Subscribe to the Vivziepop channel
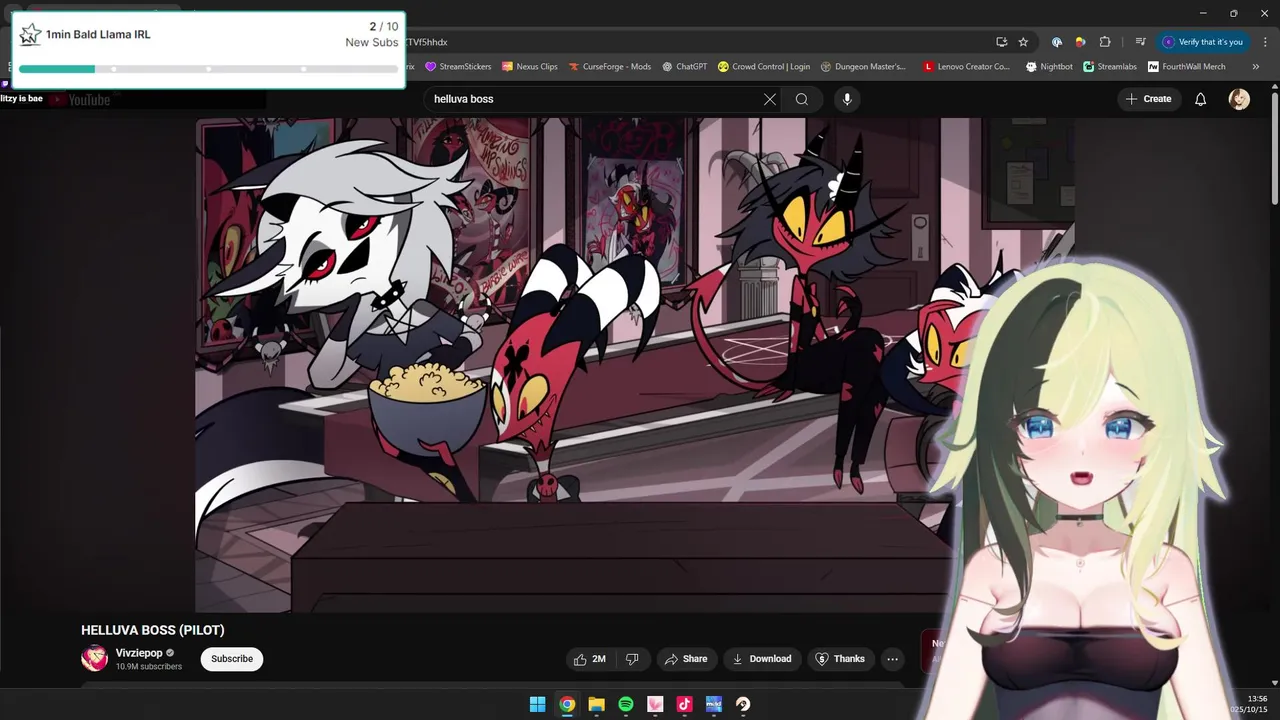This screenshot has width=1280, height=720. pyautogui.click(x=232, y=659)
